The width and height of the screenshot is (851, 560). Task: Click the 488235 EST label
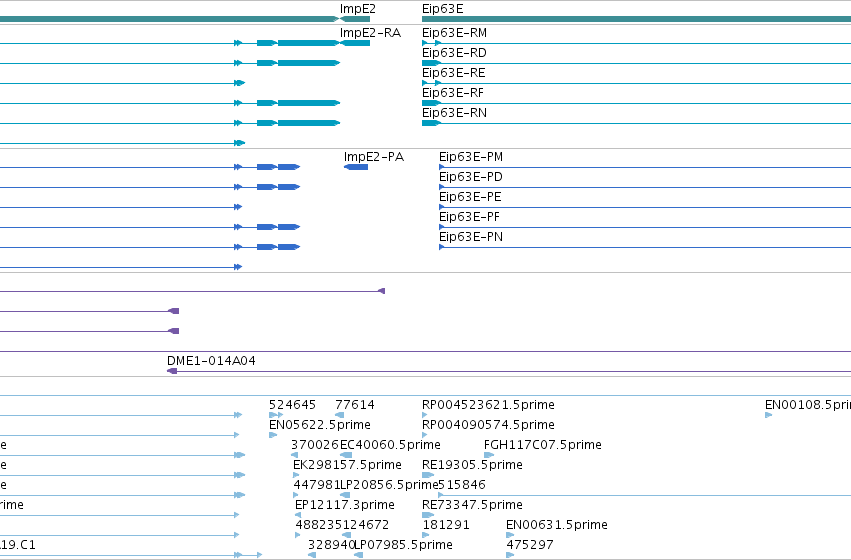click(x=319, y=525)
